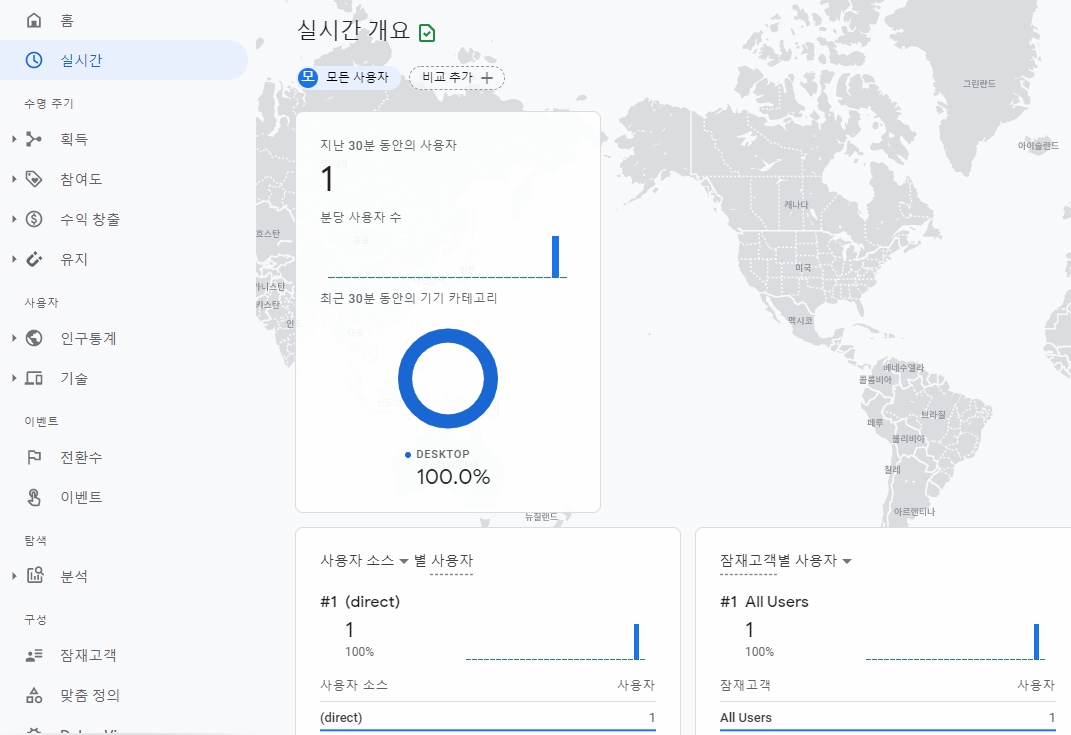This screenshot has height=735, width=1071.
Task: Expand the 참여도 section arrow
Action: 14,179
